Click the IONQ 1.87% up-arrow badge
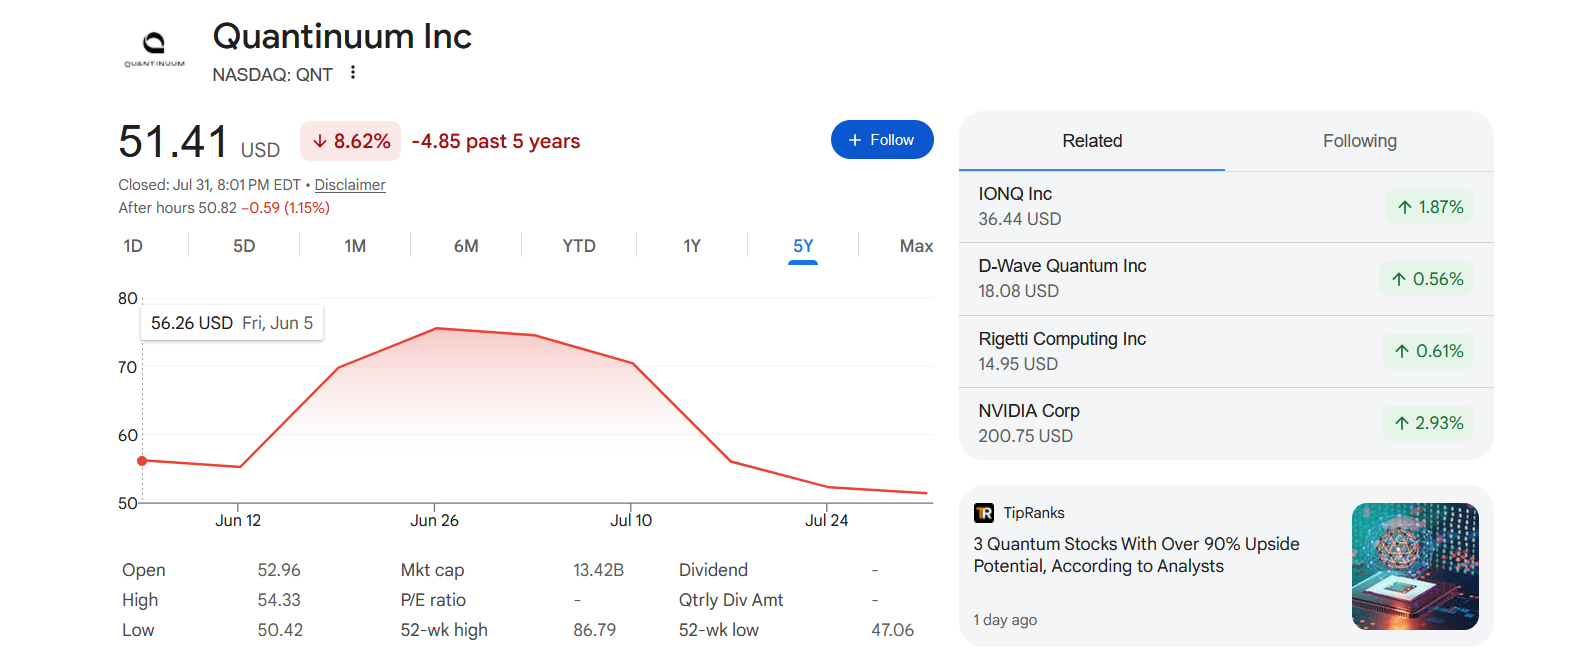The width and height of the screenshot is (1585, 662). [x=1430, y=207]
